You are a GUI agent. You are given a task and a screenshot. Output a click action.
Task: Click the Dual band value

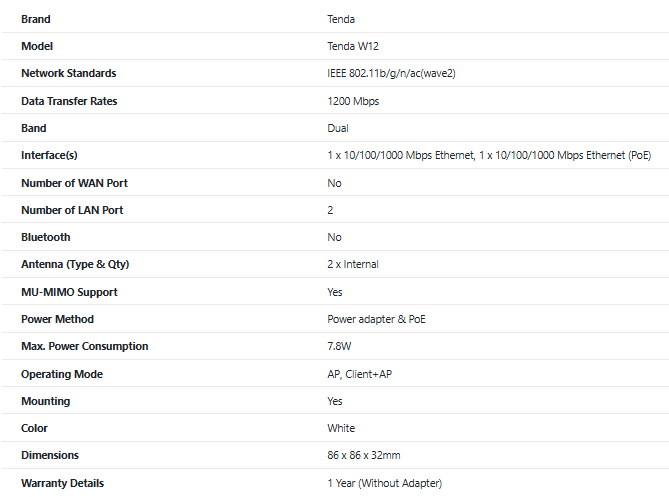pyautogui.click(x=338, y=128)
